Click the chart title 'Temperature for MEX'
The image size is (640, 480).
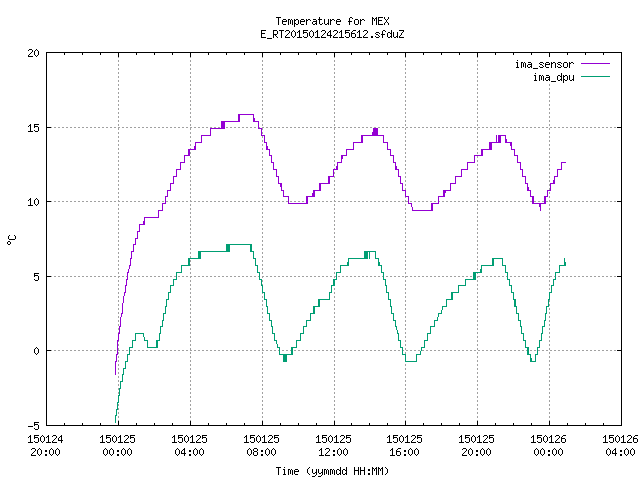coord(332,21)
